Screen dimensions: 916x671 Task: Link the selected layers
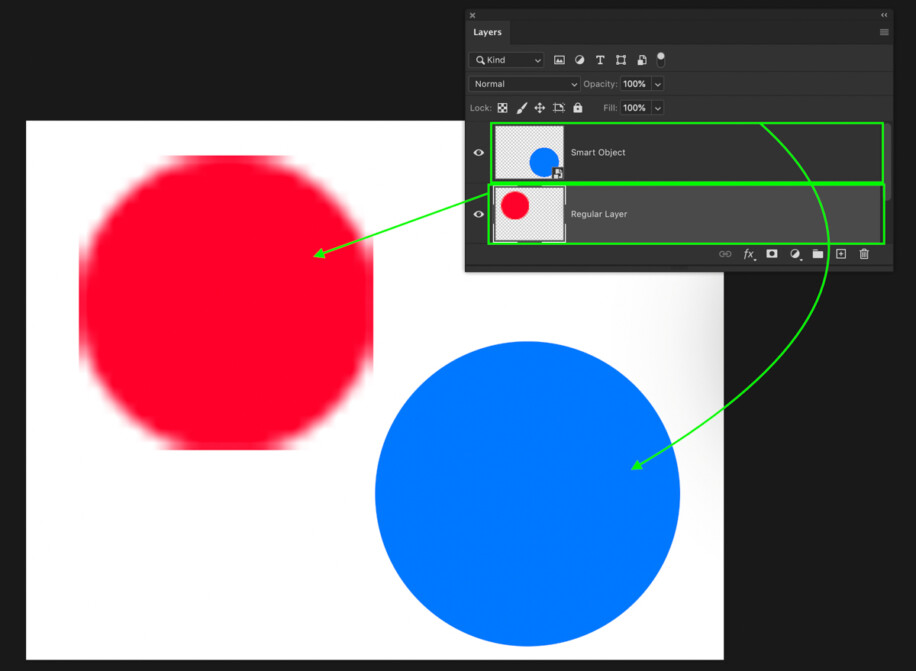tap(725, 254)
